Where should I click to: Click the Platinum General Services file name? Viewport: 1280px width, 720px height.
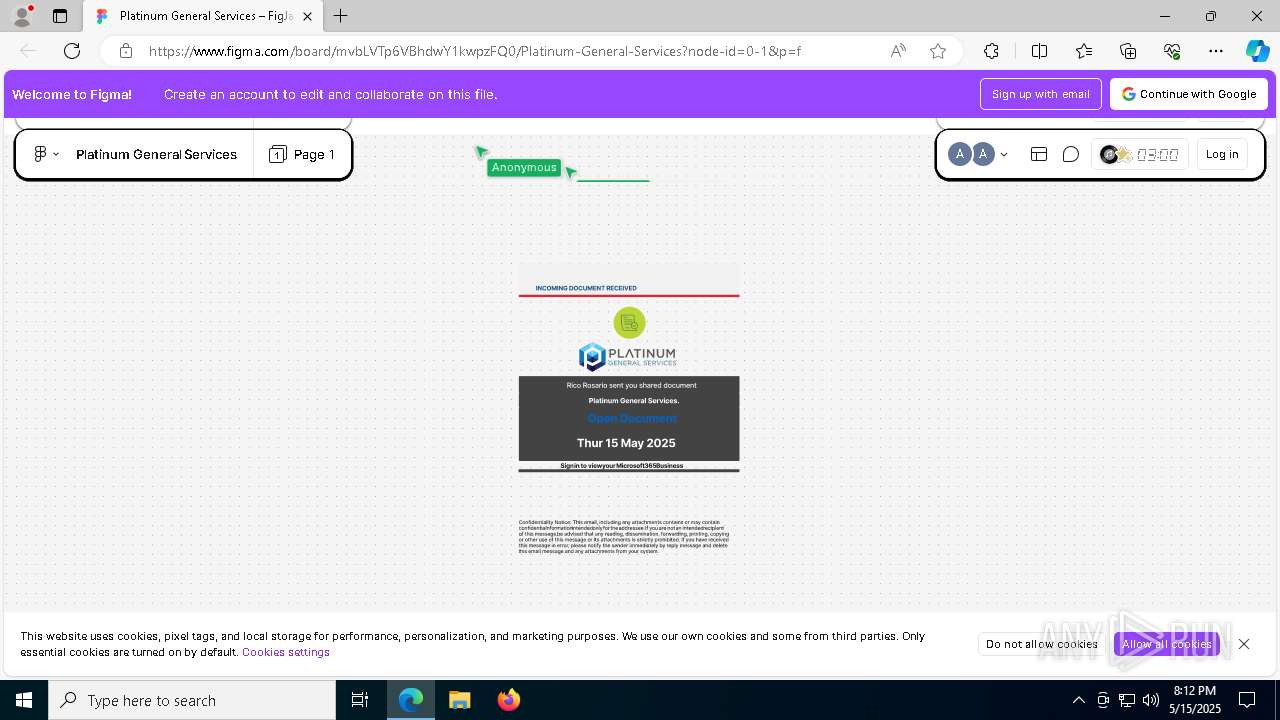(156, 154)
